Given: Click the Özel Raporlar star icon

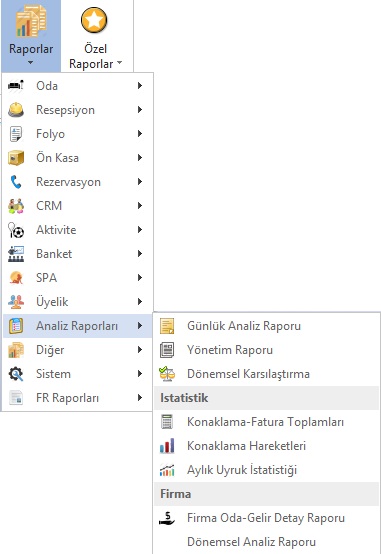Looking at the screenshot, I should [x=94, y=20].
